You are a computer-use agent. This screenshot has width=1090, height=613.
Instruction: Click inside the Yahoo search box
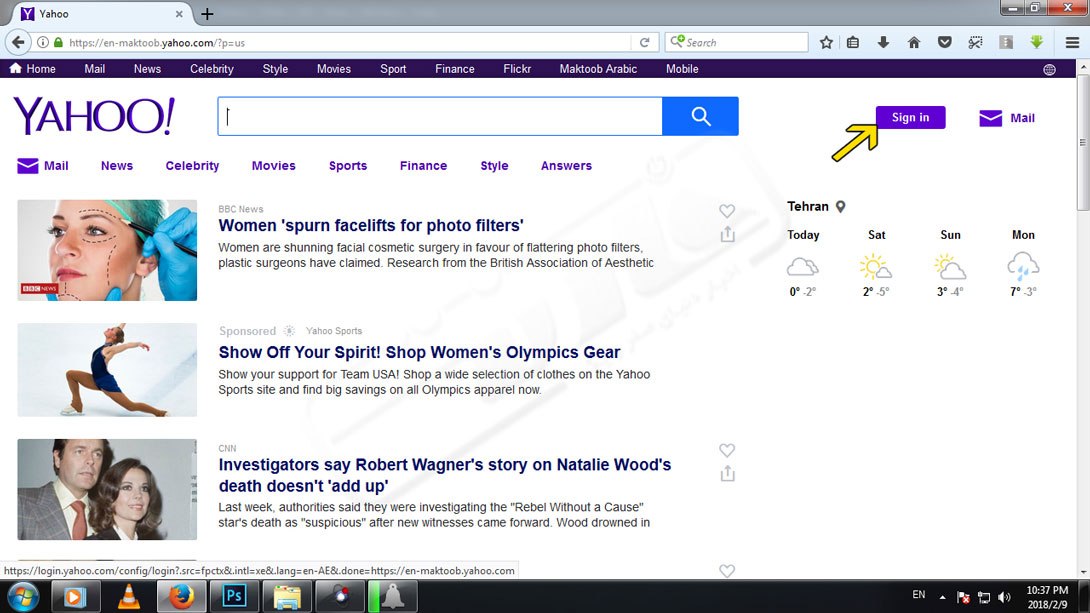pos(440,116)
